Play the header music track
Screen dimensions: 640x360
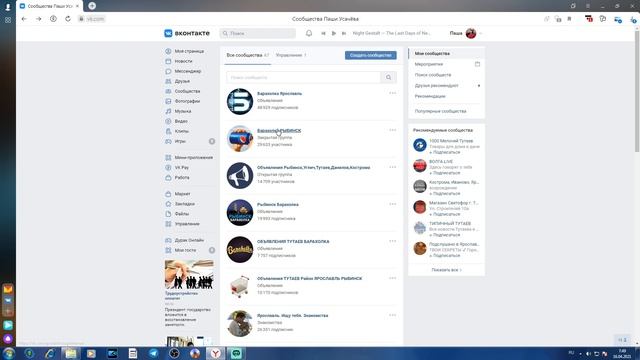334,33
